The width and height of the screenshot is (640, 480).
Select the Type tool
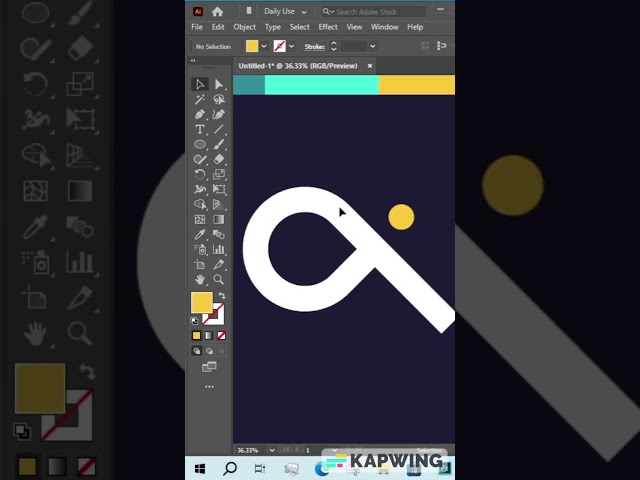pyautogui.click(x=200, y=130)
